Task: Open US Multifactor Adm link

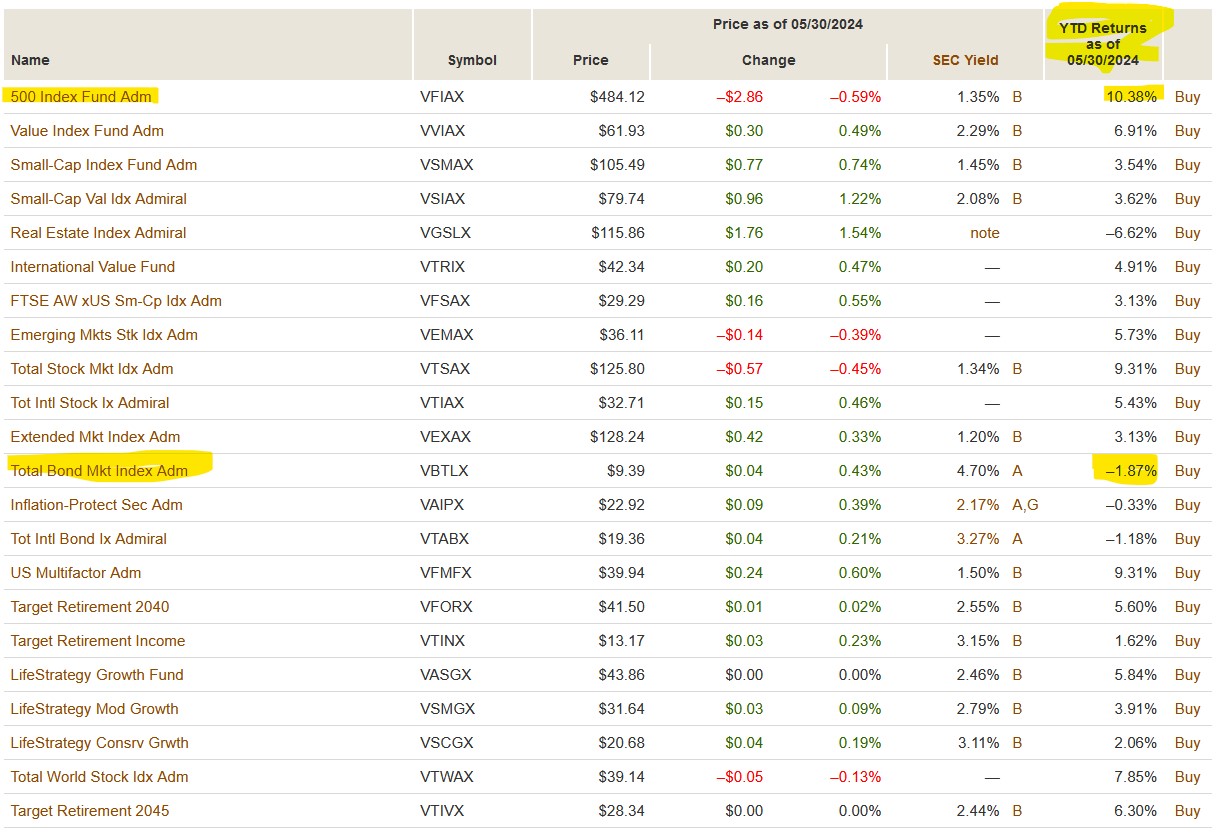Action: pos(76,573)
